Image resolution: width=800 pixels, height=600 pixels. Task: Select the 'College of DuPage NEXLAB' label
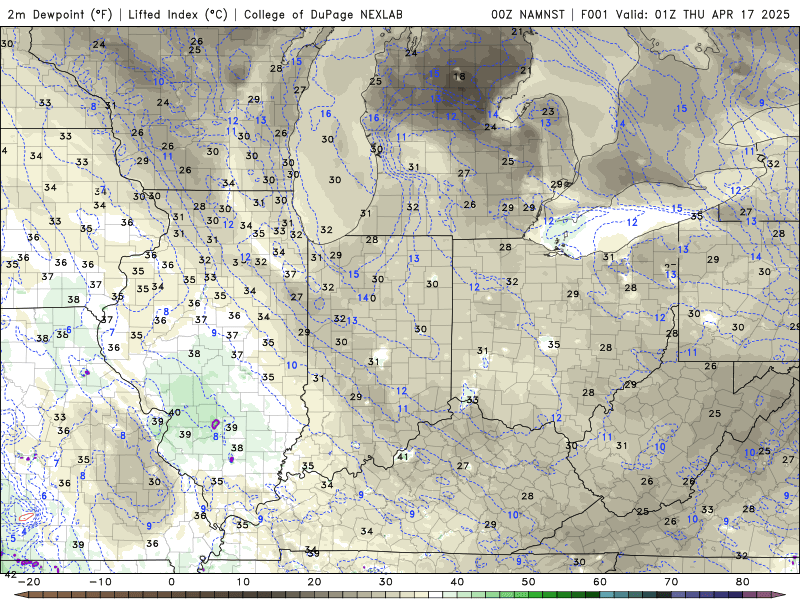coord(323,14)
